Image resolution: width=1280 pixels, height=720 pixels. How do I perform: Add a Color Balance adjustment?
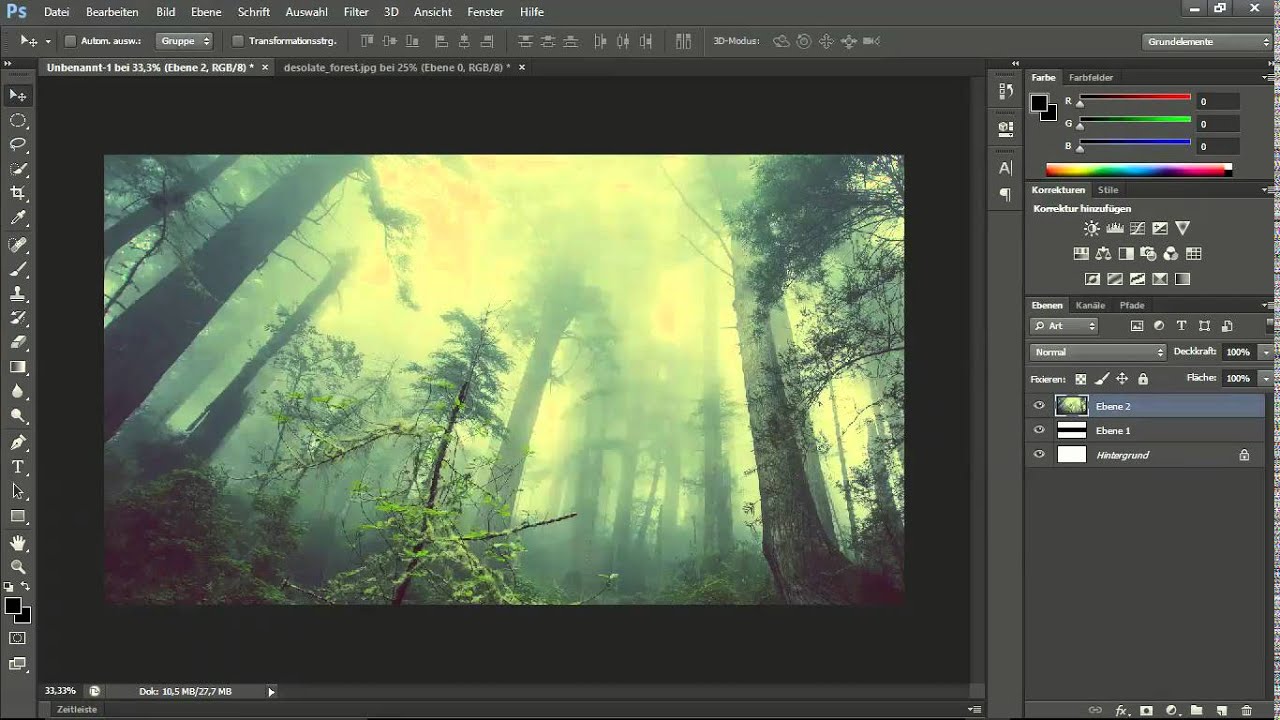coord(1103,254)
